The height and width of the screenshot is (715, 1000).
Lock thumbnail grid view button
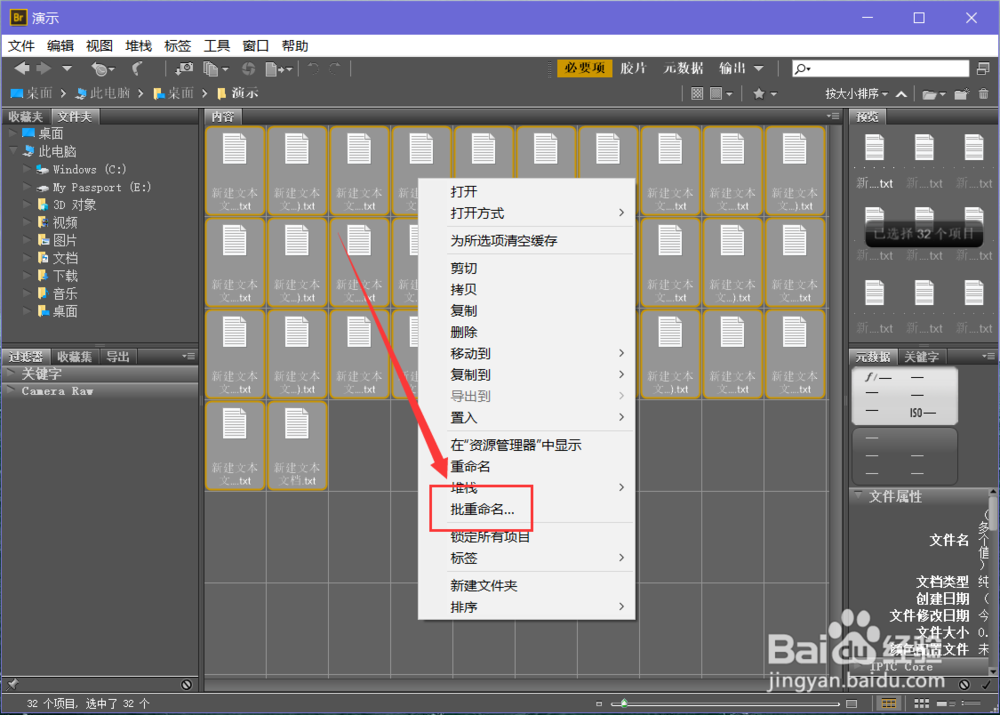coord(888,704)
